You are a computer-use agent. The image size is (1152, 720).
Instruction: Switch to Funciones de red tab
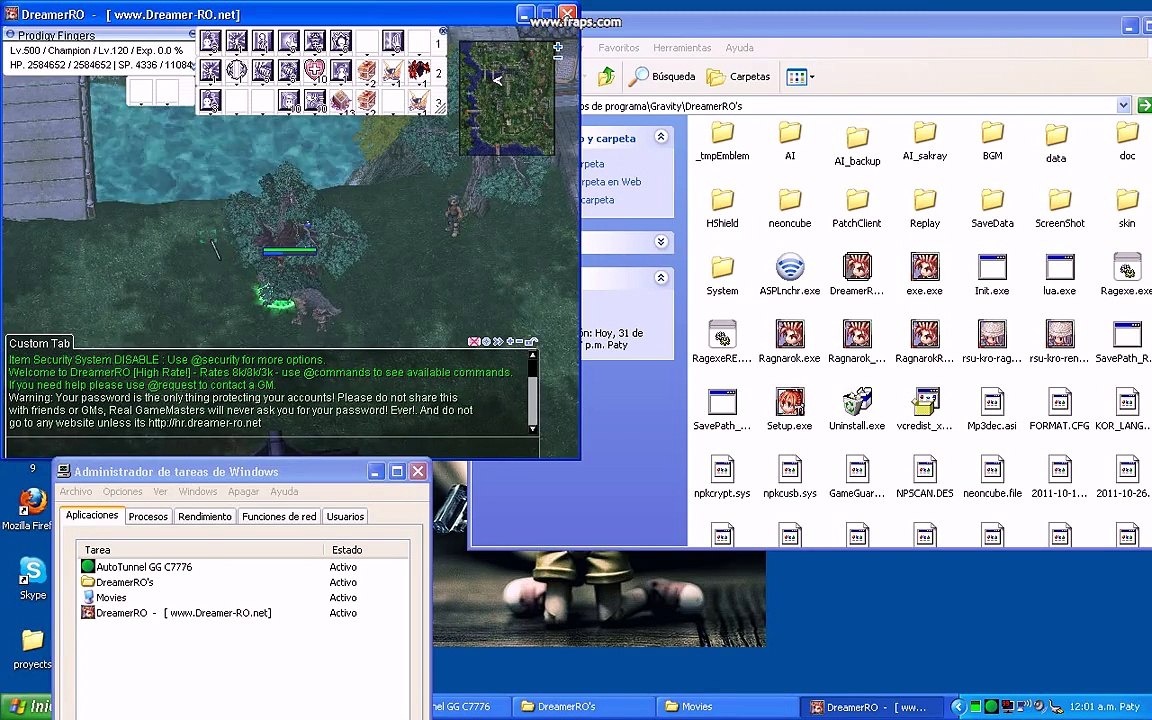[279, 516]
